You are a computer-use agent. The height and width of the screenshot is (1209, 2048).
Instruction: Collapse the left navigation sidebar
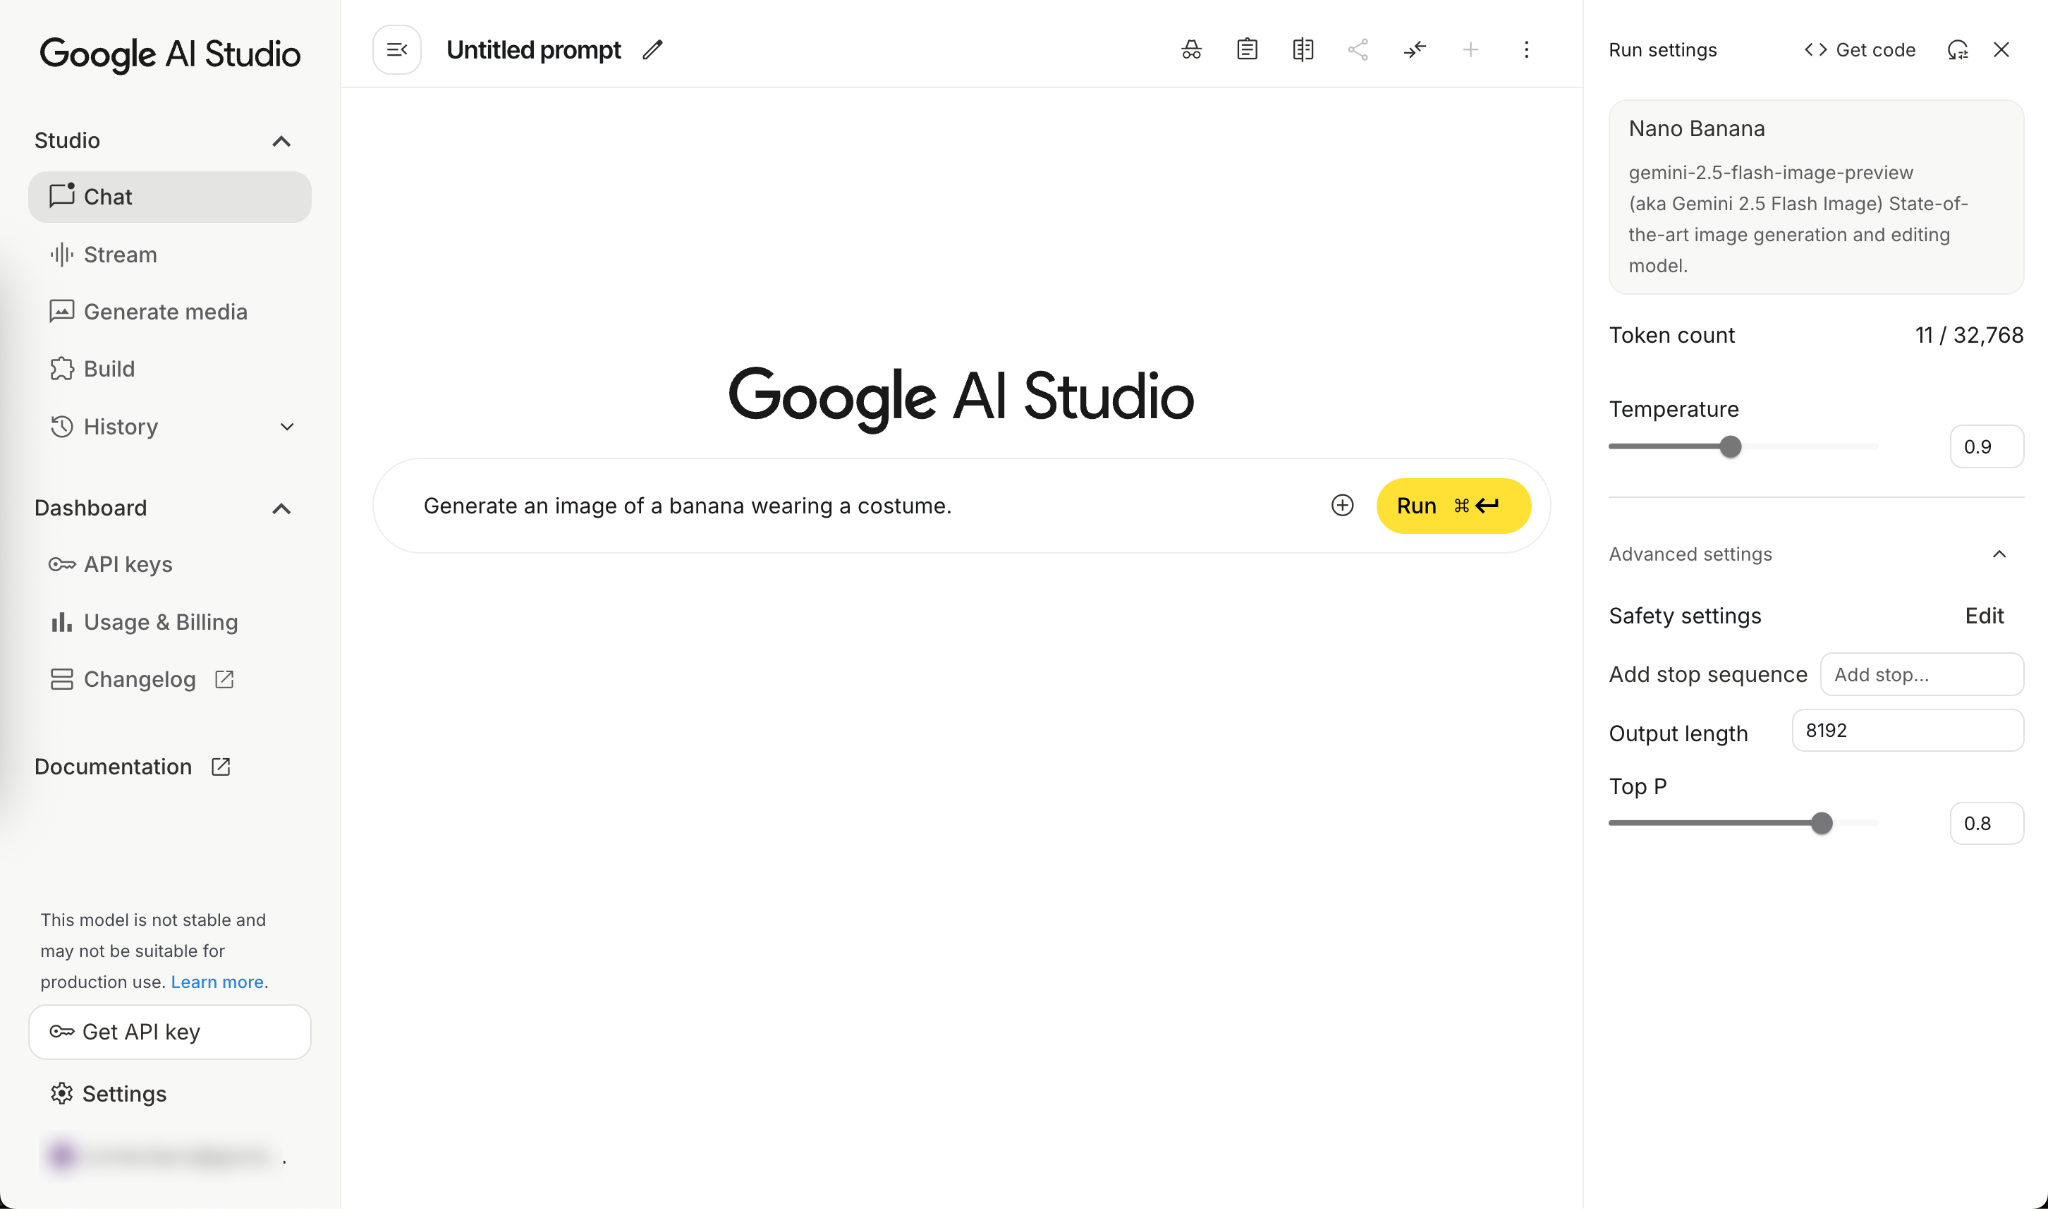pyautogui.click(x=397, y=50)
